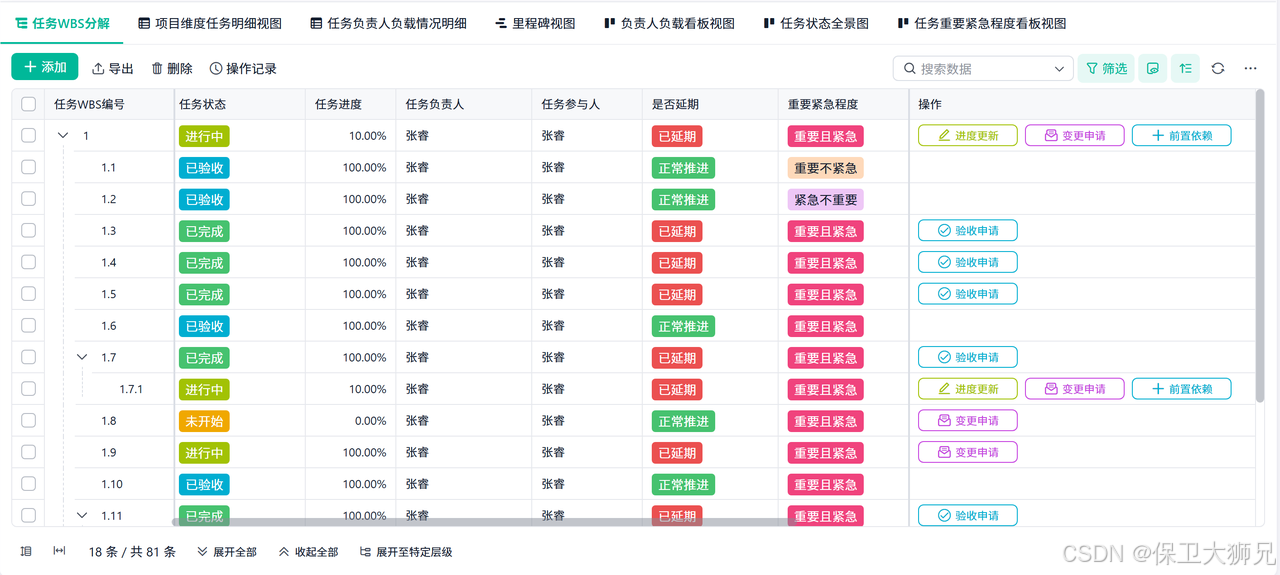
Task: Tick the checkbox for row 1.5
Action: [x=28, y=294]
